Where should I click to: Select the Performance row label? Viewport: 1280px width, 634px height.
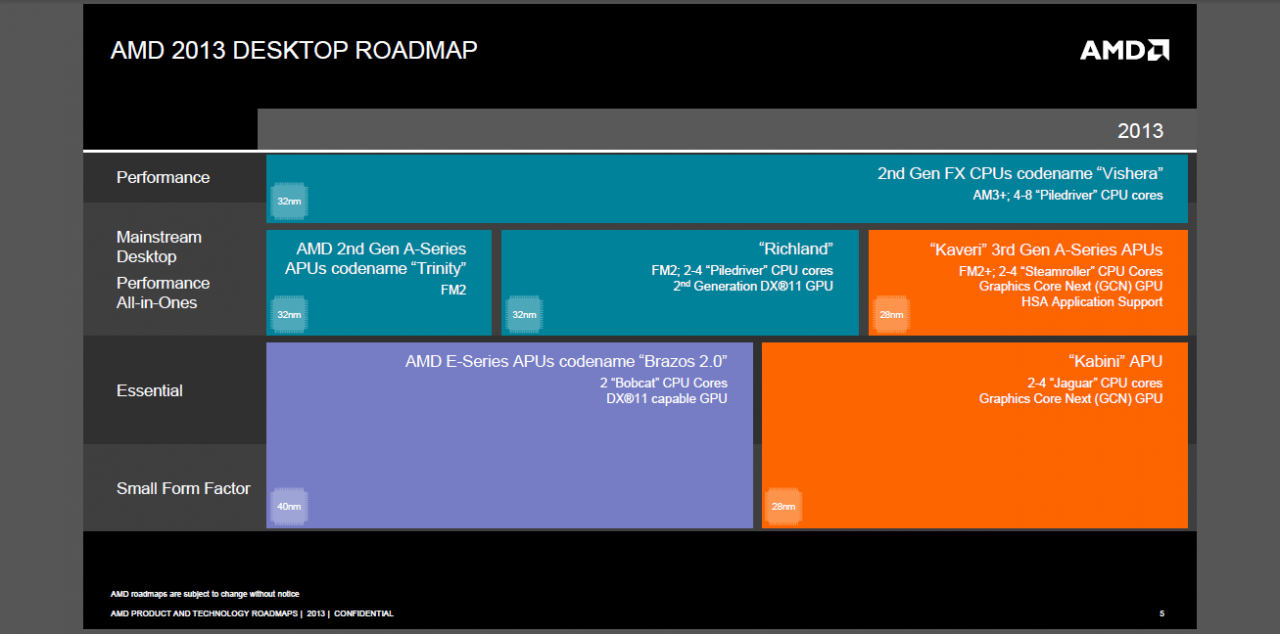(x=163, y=177)
